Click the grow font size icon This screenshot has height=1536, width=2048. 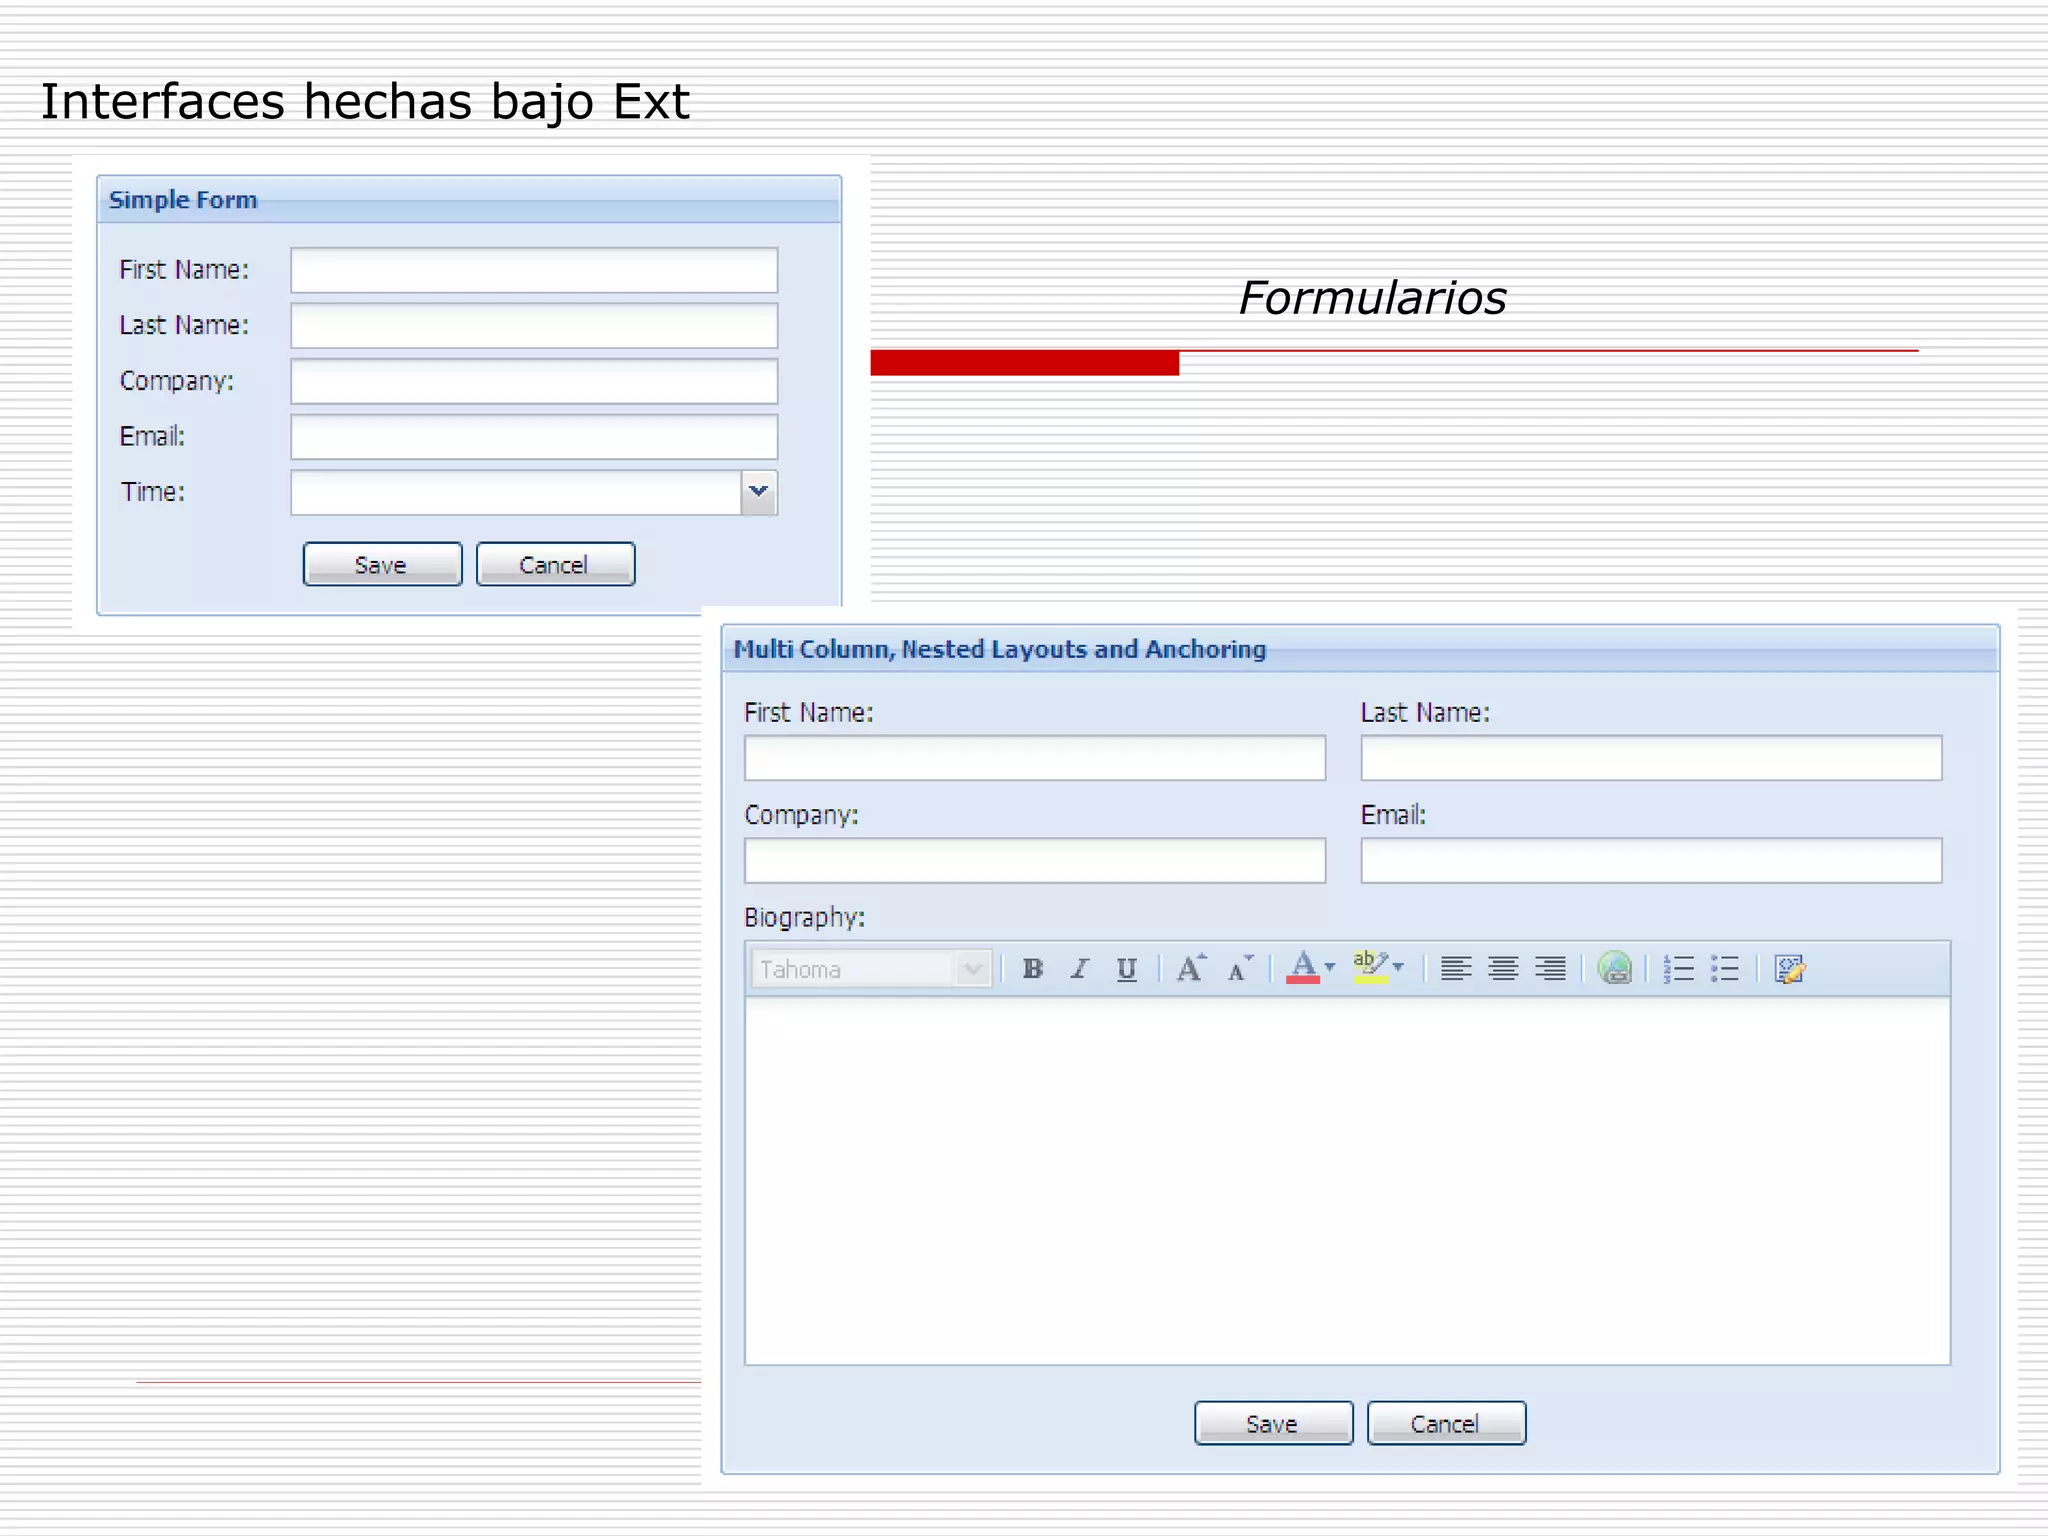pos(1191,968)
